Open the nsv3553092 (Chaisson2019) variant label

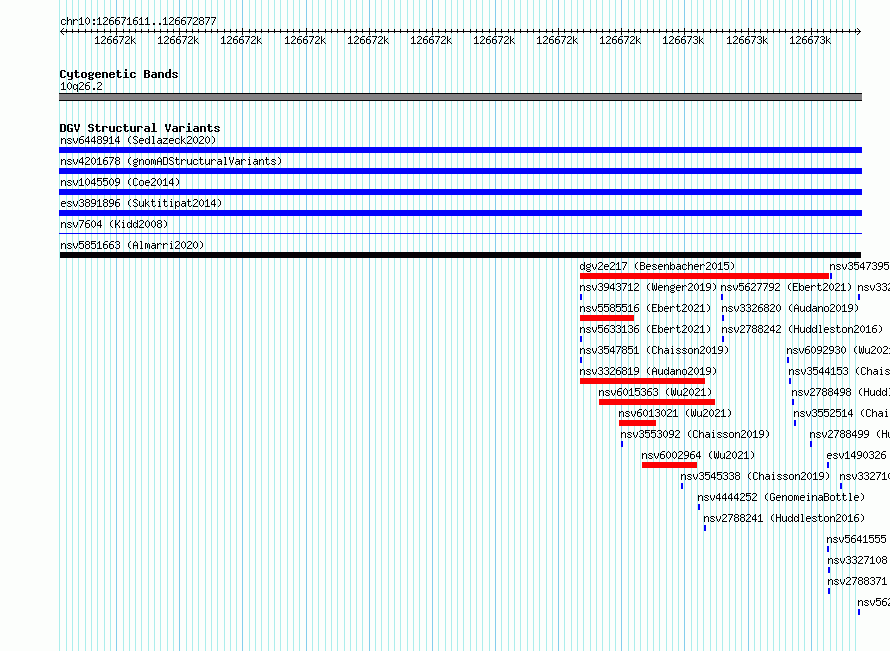[695, 434]
